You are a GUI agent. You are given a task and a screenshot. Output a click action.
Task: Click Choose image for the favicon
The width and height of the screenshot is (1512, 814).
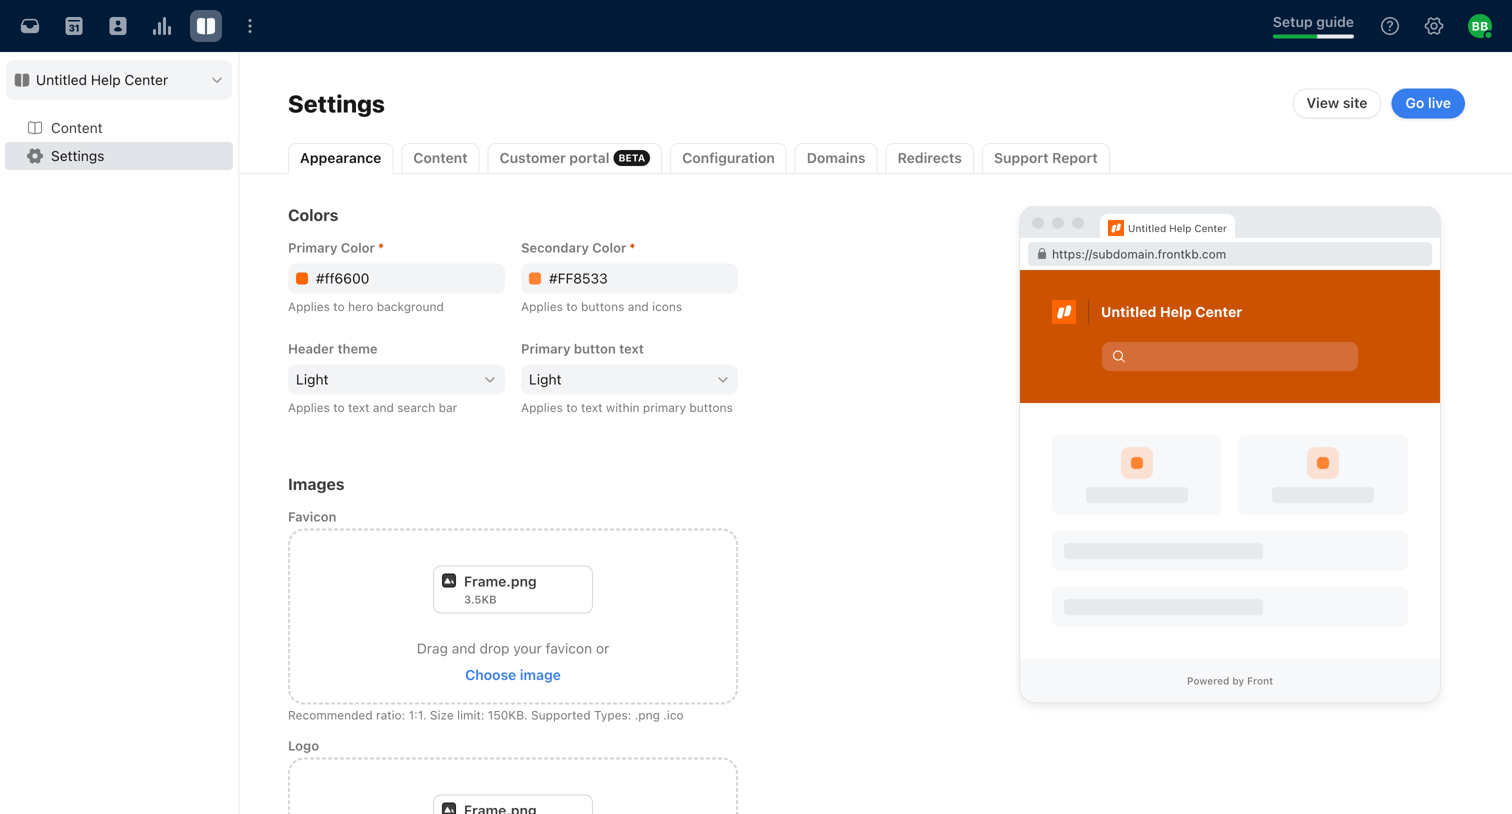pyautogui.click(x=513, y=675)
